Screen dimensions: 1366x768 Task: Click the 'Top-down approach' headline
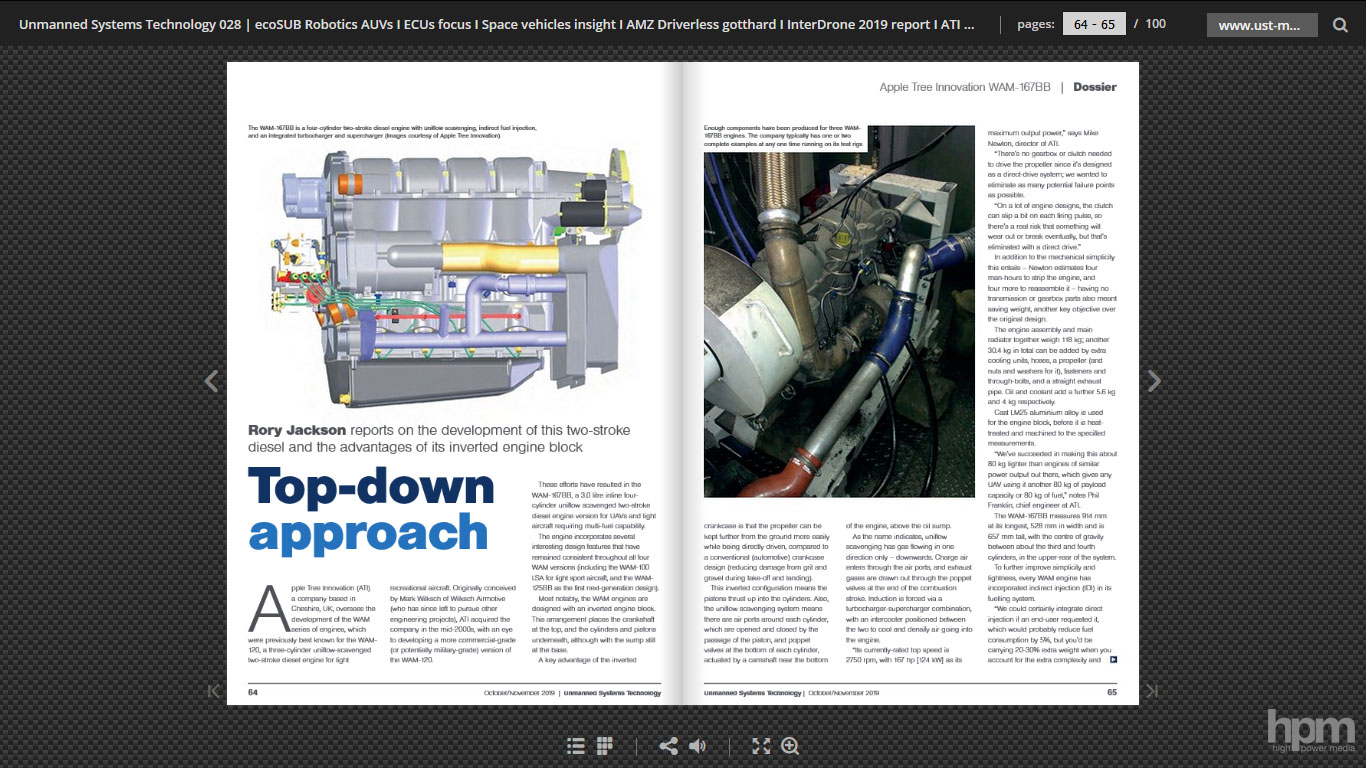pos(371,510)
